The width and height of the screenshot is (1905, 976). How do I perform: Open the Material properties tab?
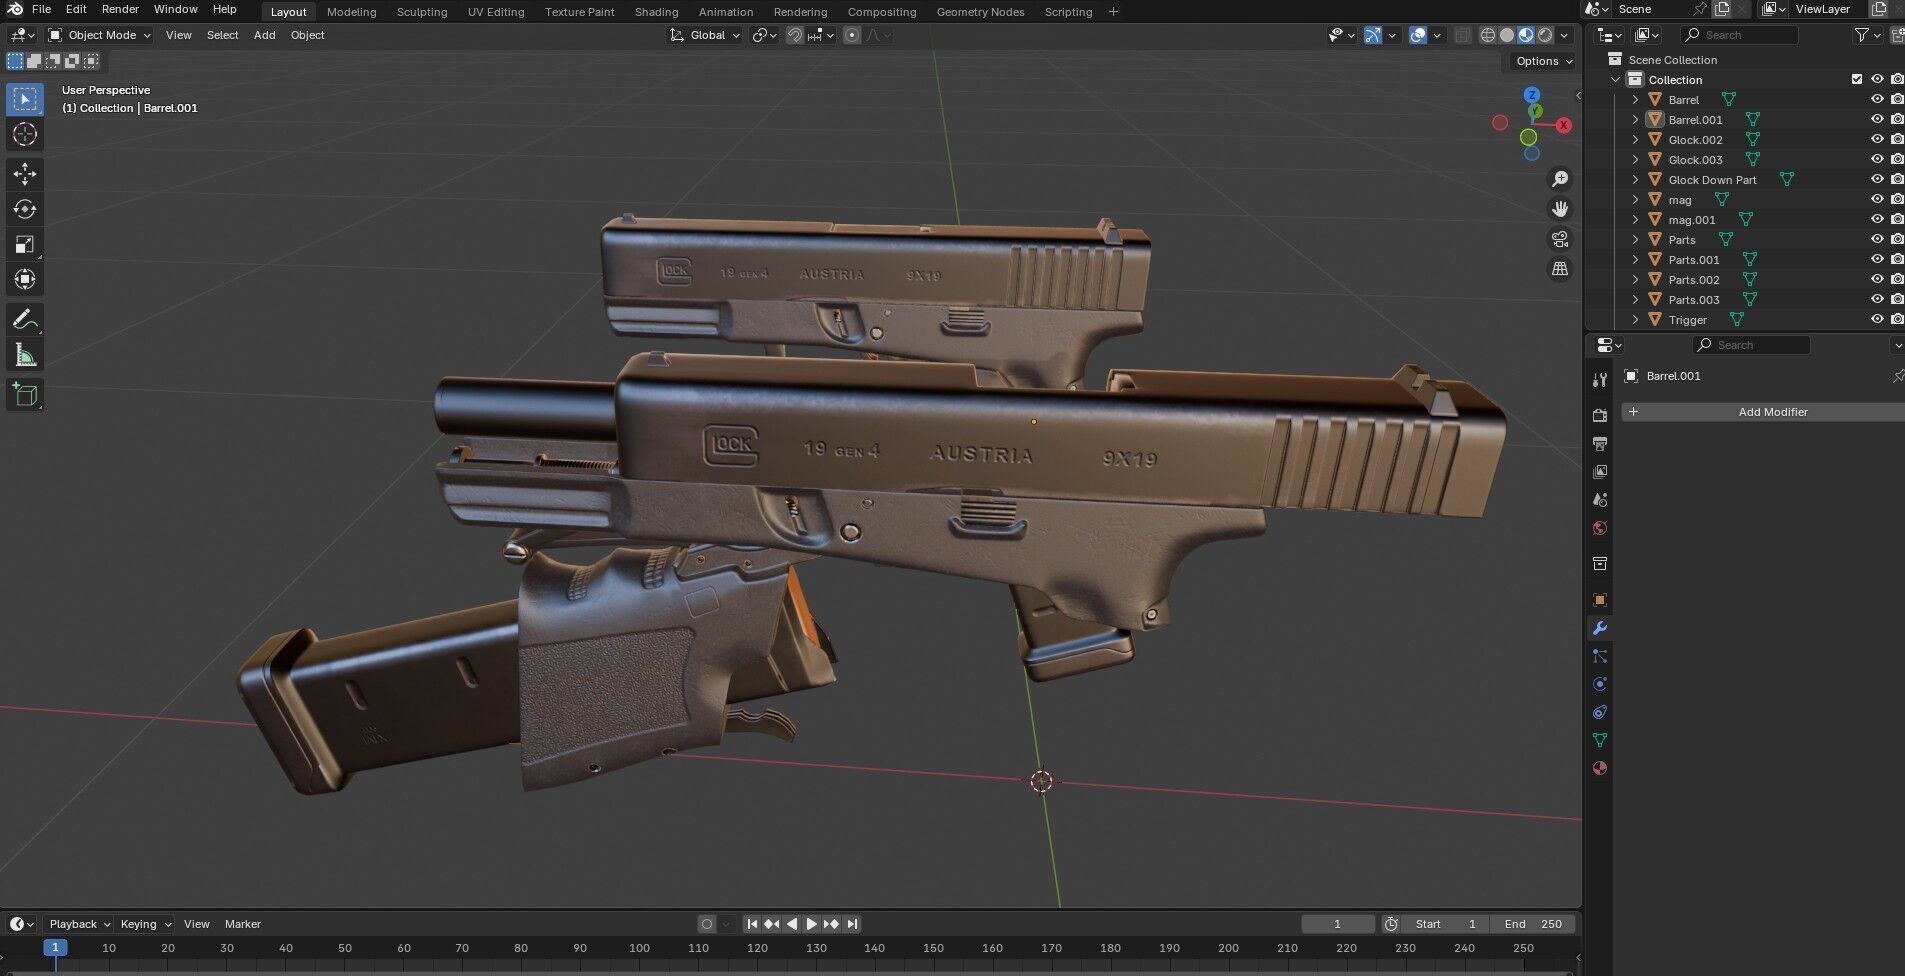1600,768
